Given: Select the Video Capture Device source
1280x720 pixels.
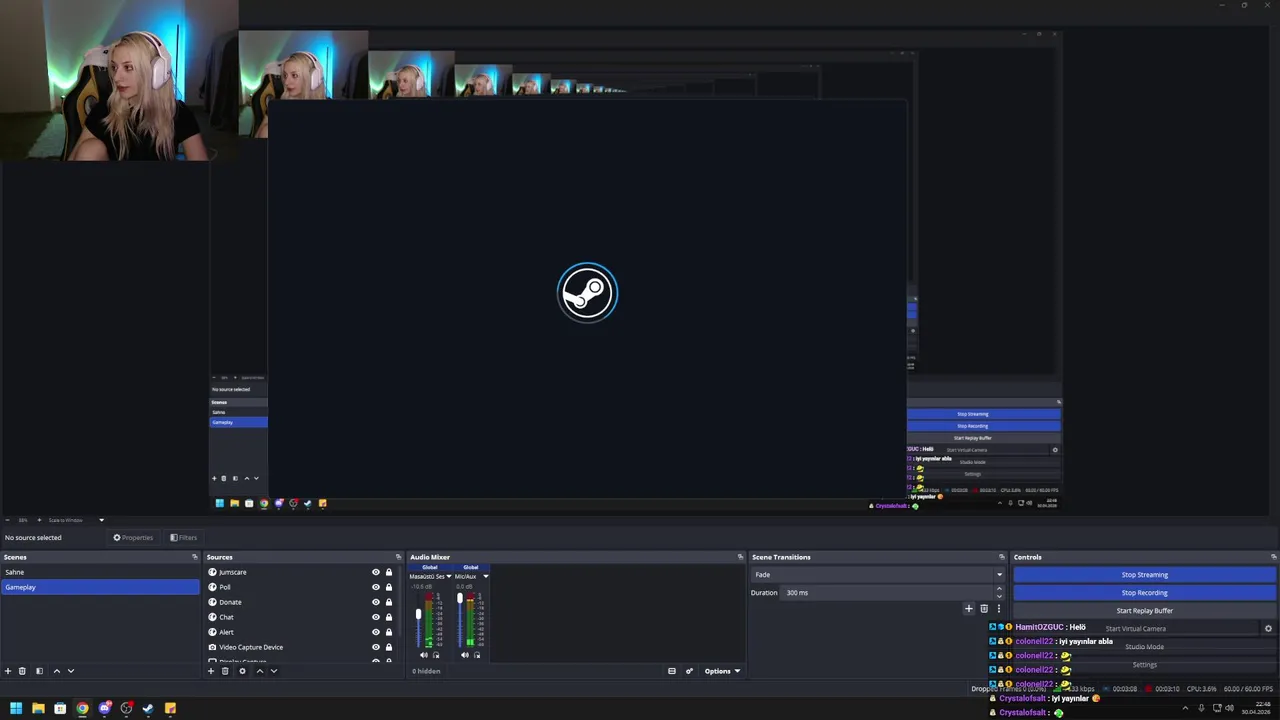Looking at the screenshot, I should (300, 647).
